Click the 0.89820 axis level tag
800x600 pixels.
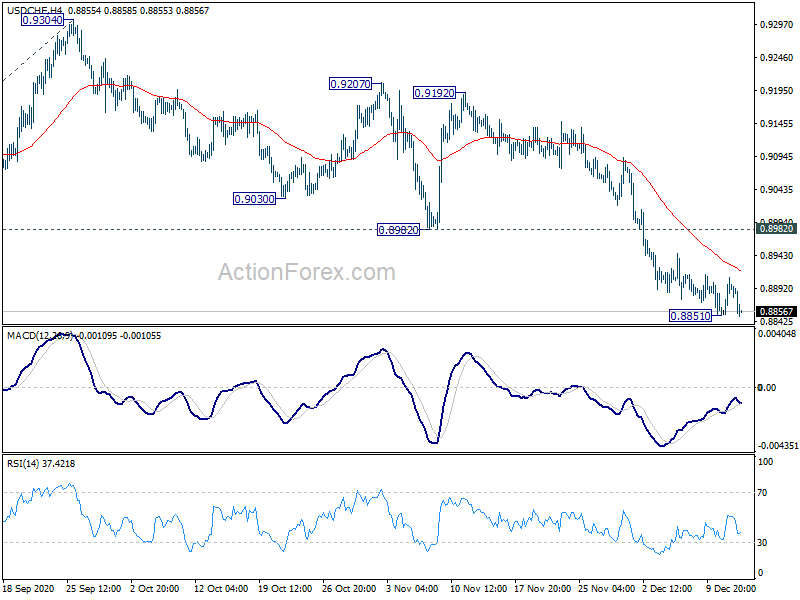click(x=776, y=229)
